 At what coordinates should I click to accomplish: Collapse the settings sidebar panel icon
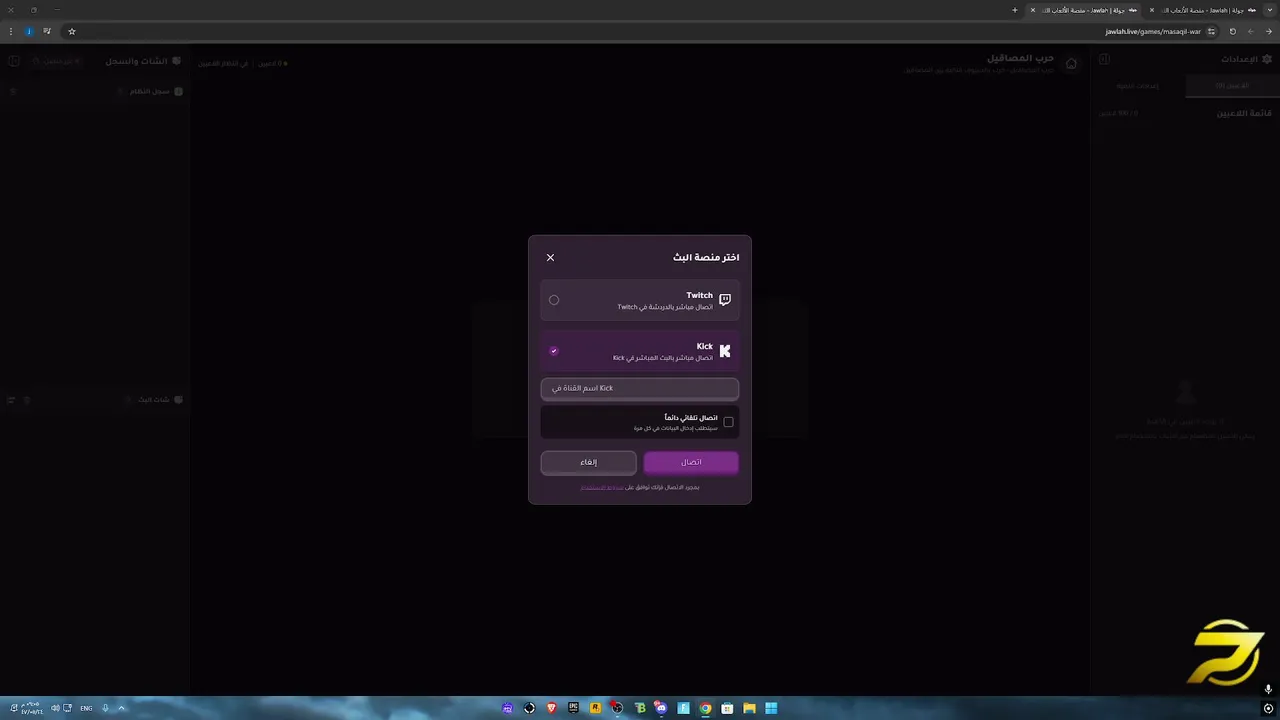pyautogui.click(x=1104, y=59)
